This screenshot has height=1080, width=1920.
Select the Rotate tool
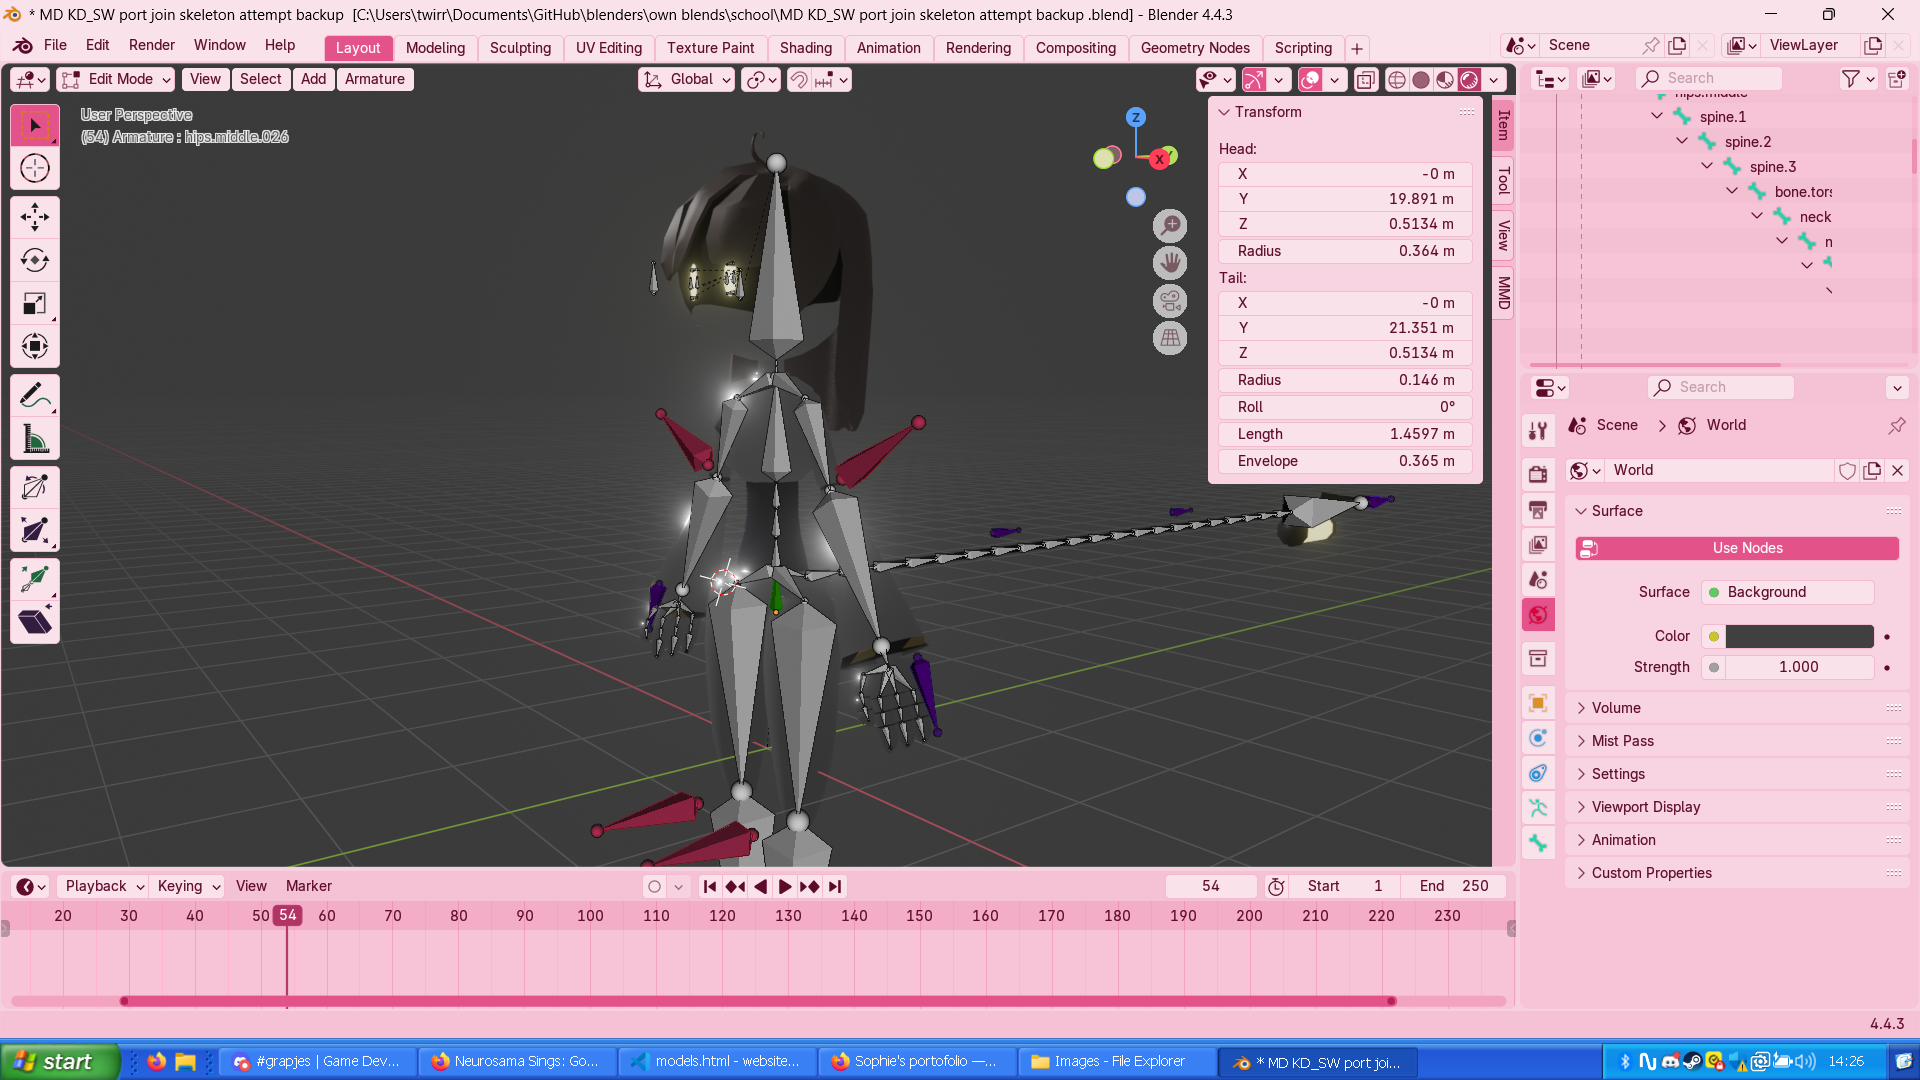pos(35,261)
